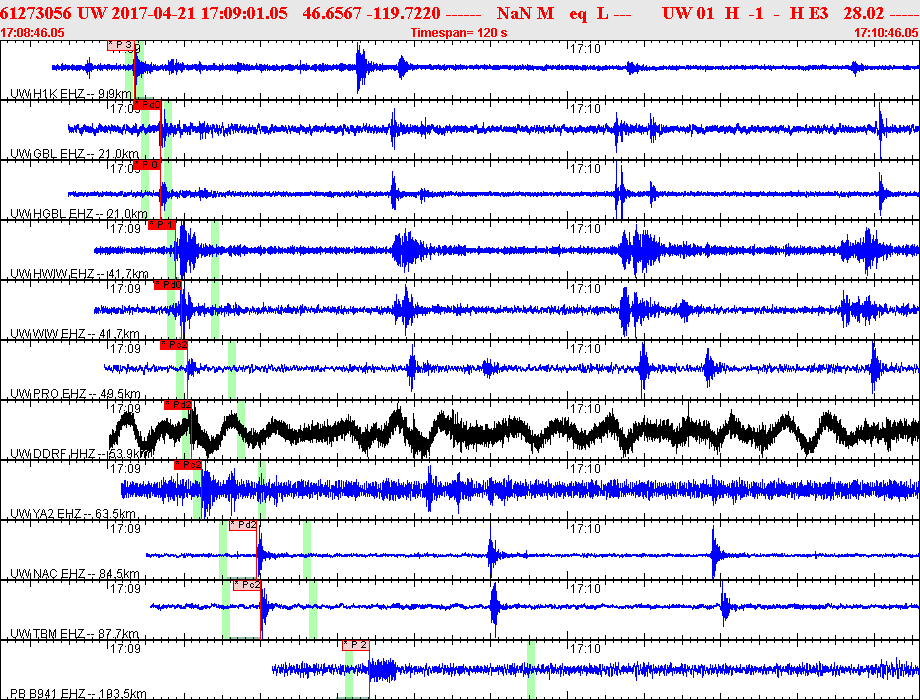The width and height of the screenshot is (920, 700).
Task: Click the 17:09 tick label on NAC row
Action: 126,528
